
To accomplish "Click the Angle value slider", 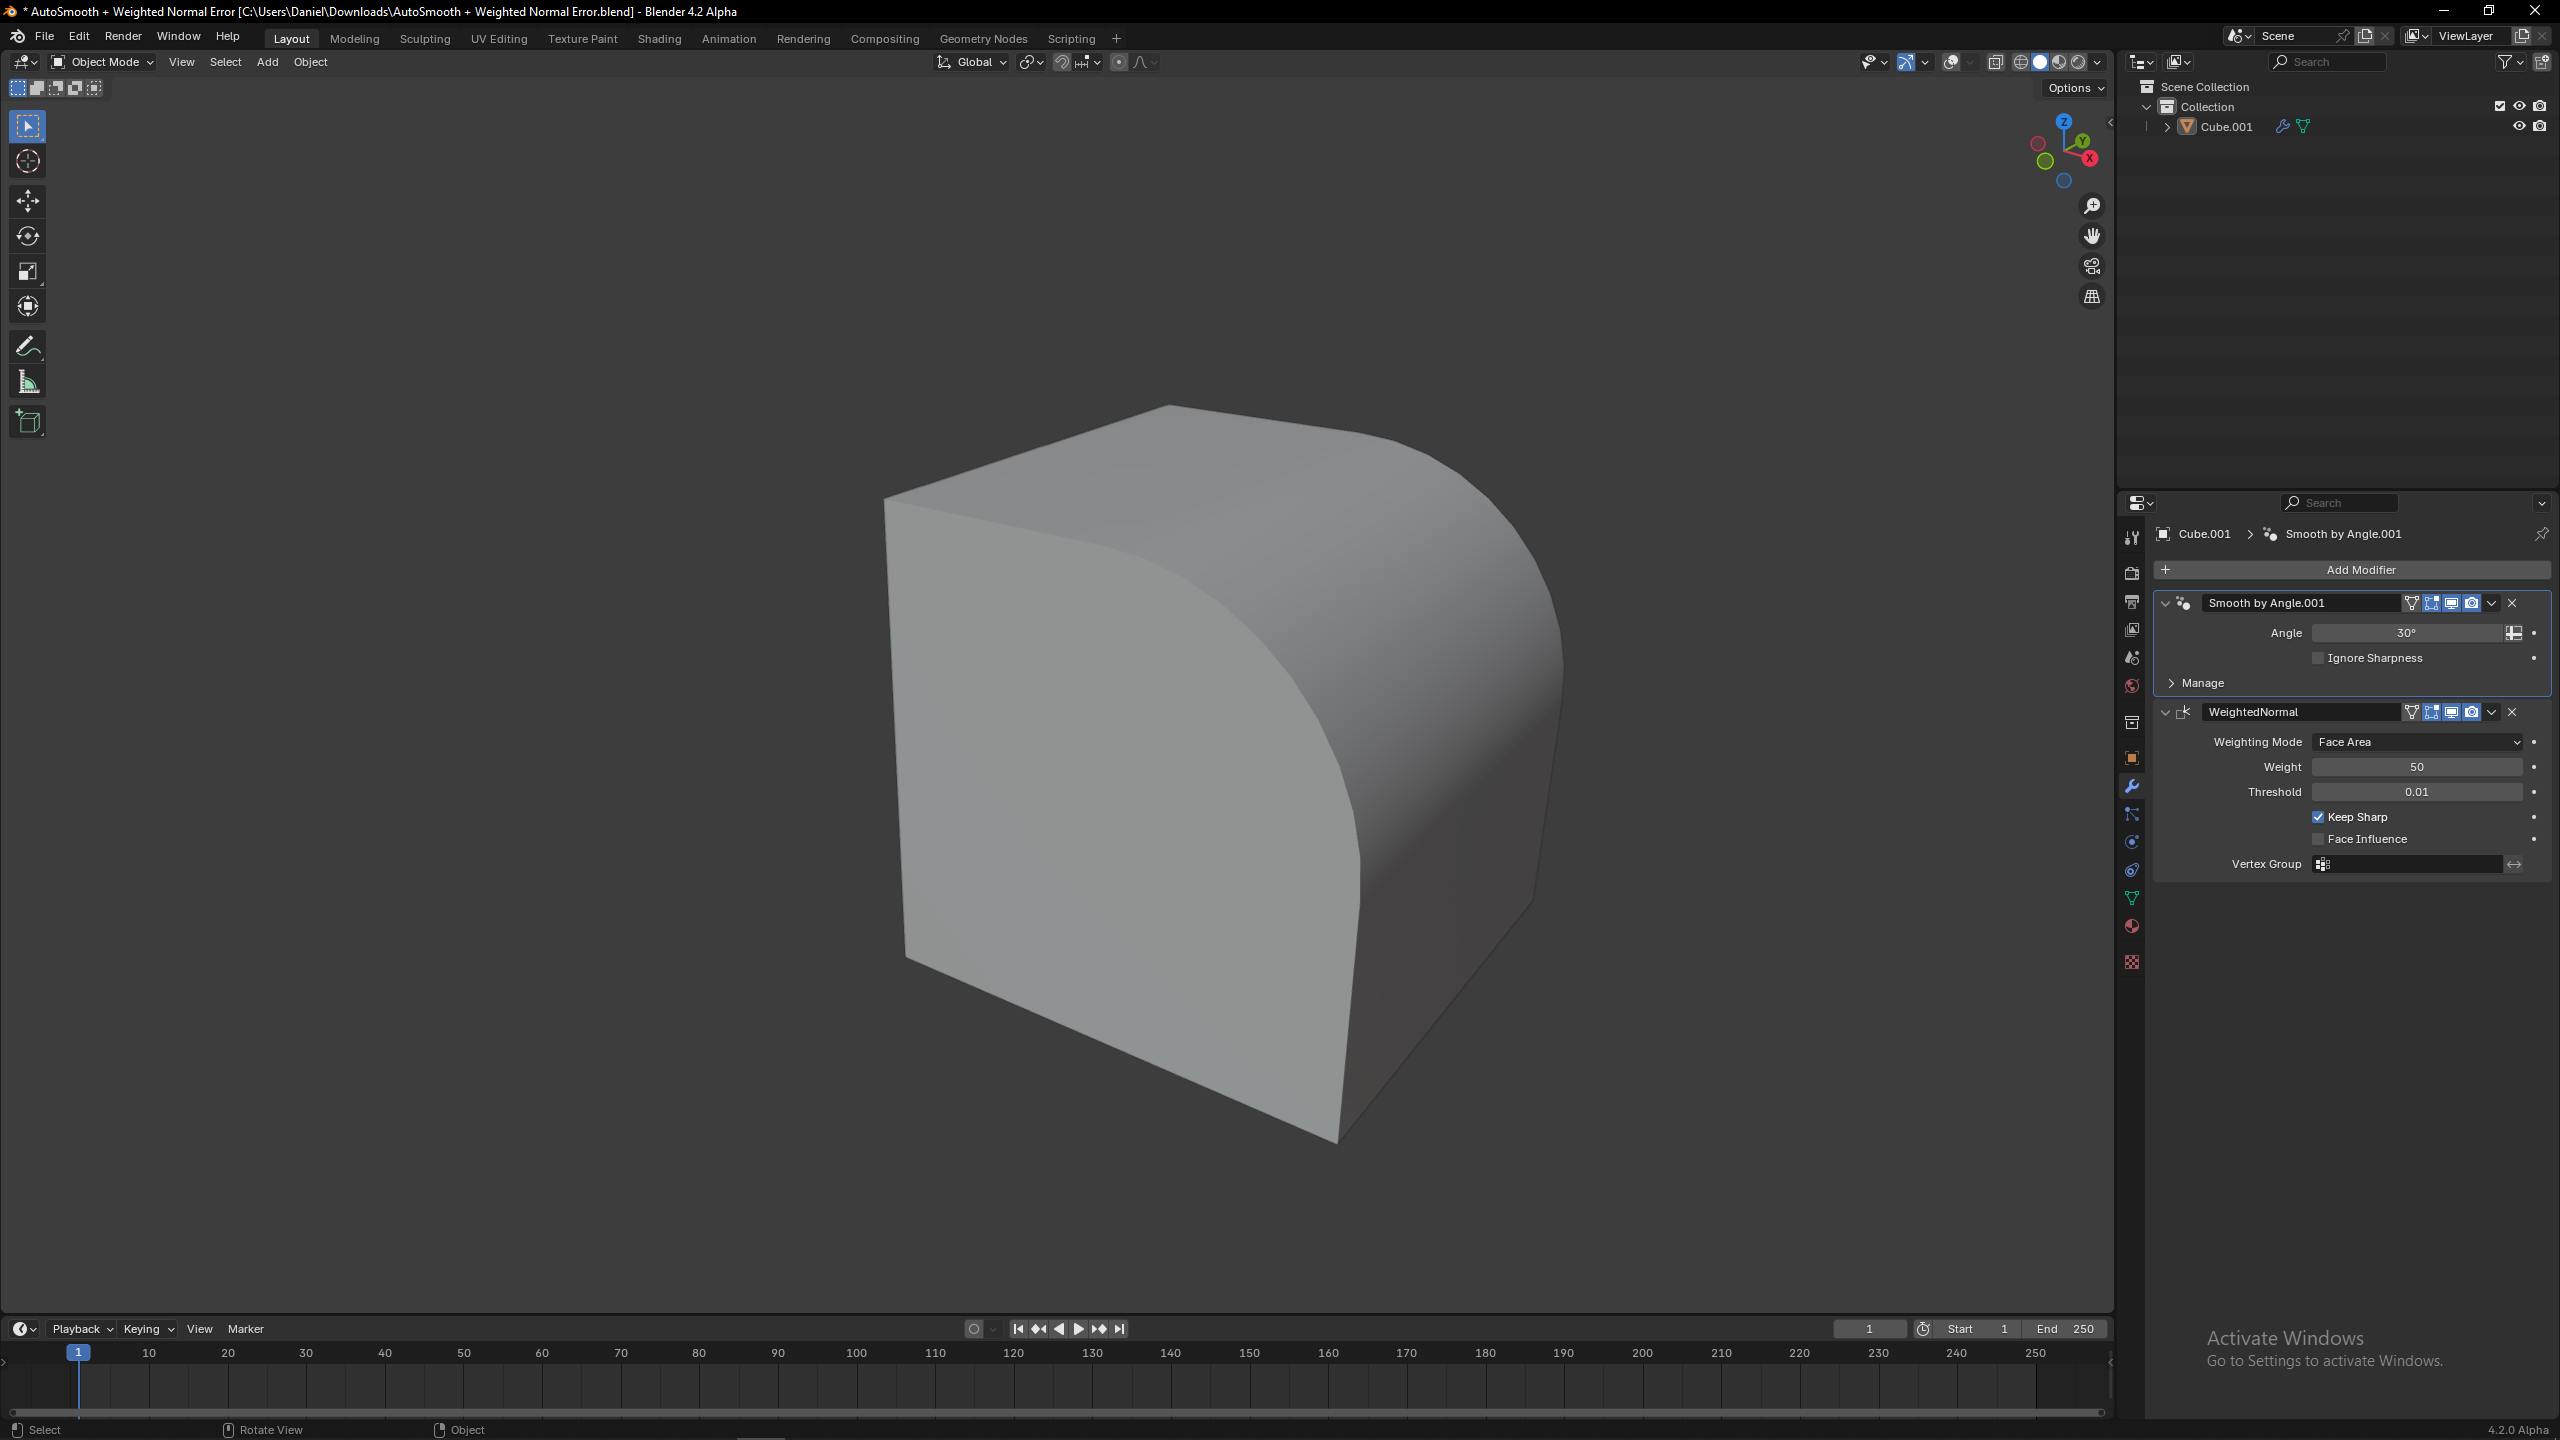I will click(x=2405, y=633).
